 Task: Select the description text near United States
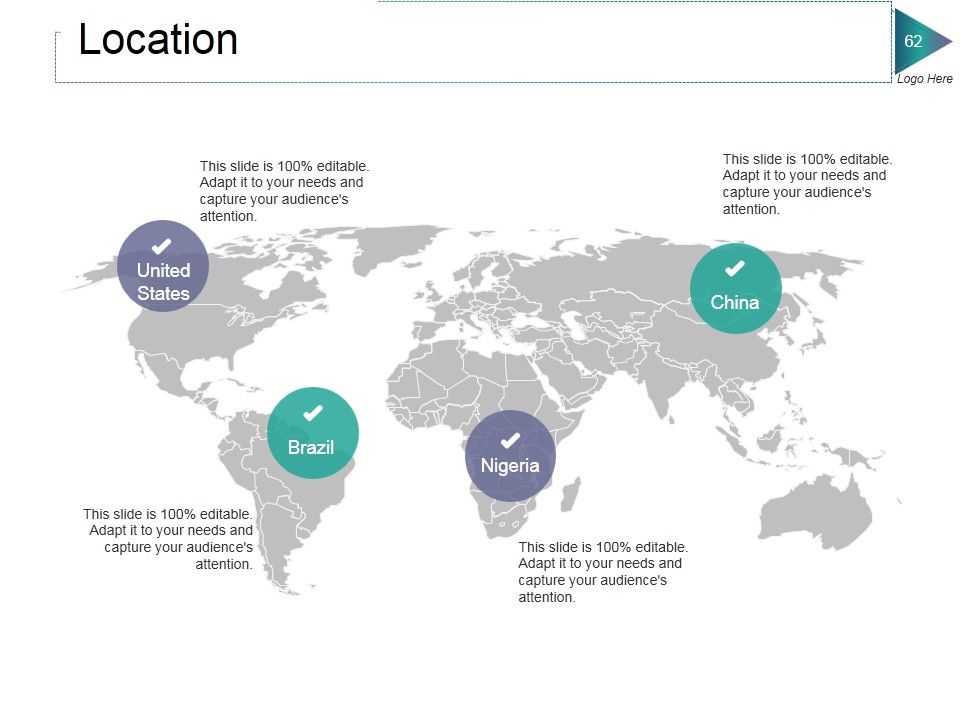284,191
